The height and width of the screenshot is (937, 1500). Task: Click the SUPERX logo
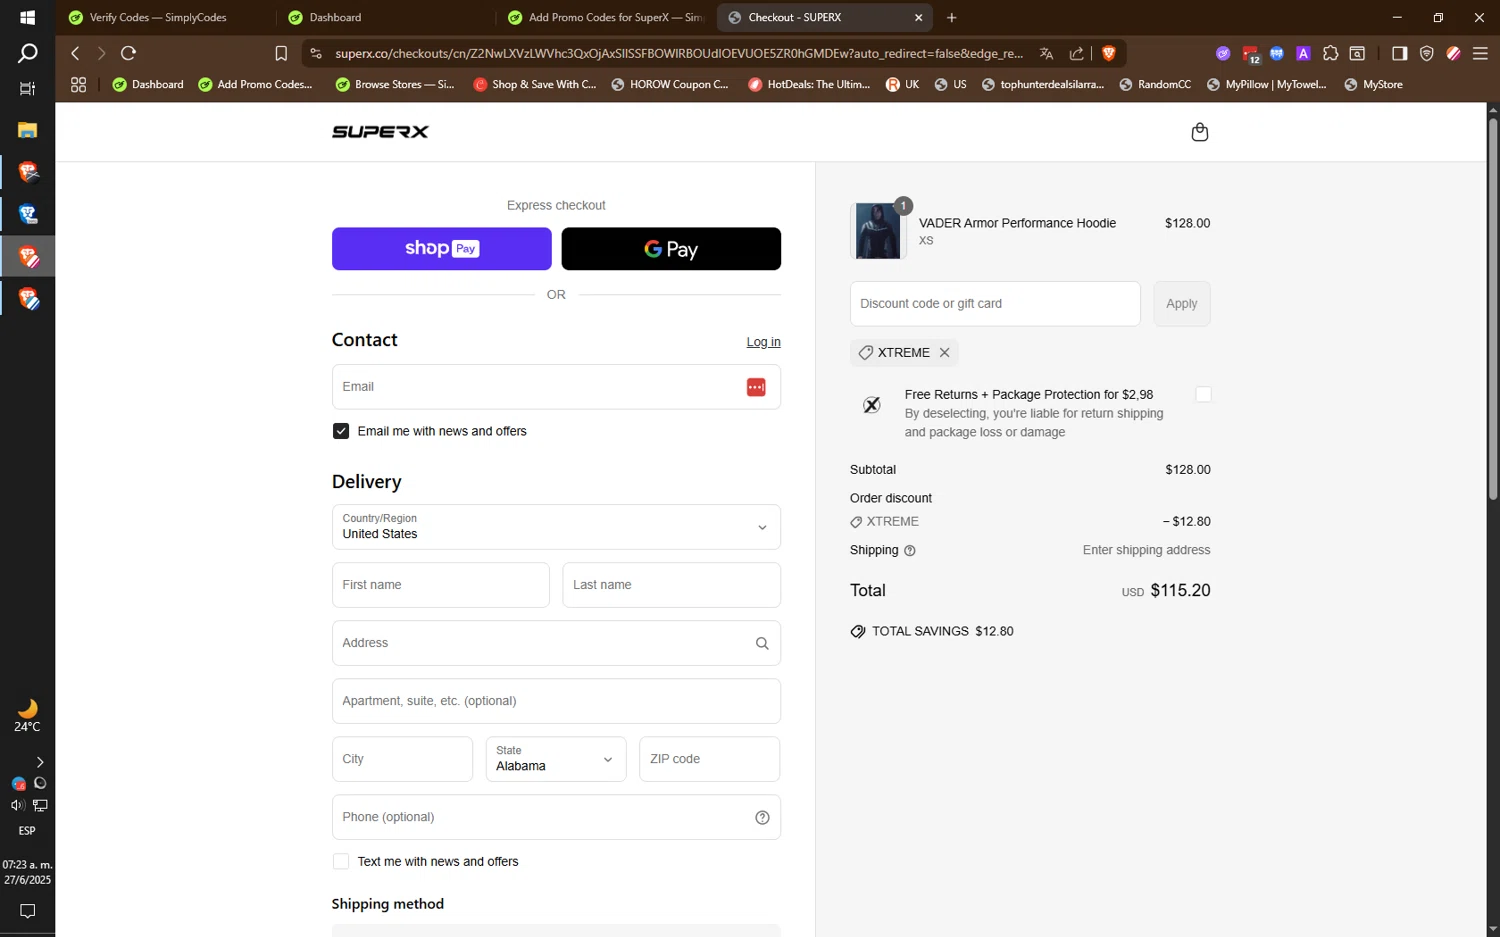click(x=380, y=132)
